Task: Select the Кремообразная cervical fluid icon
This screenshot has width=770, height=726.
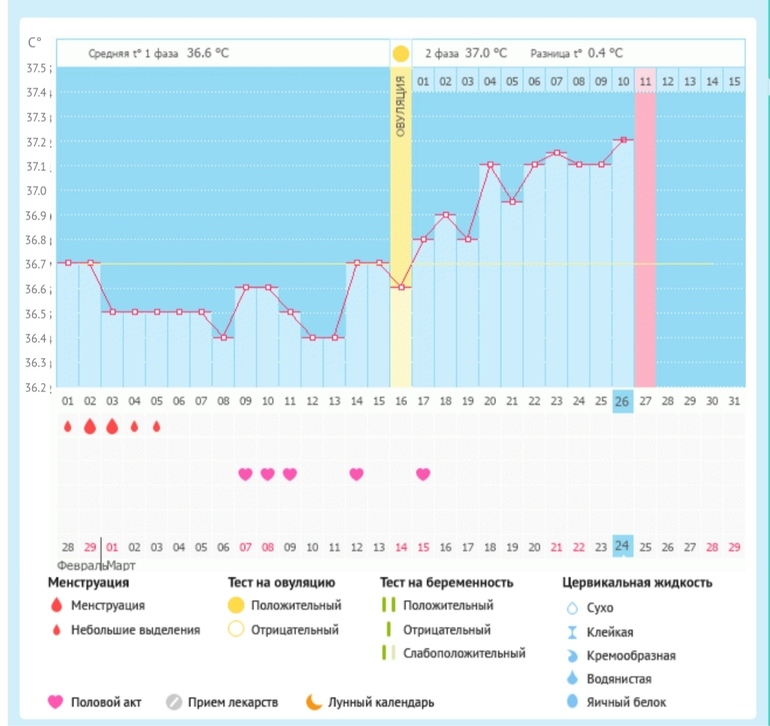Action: pyautogui.click(x=572, y=656)
